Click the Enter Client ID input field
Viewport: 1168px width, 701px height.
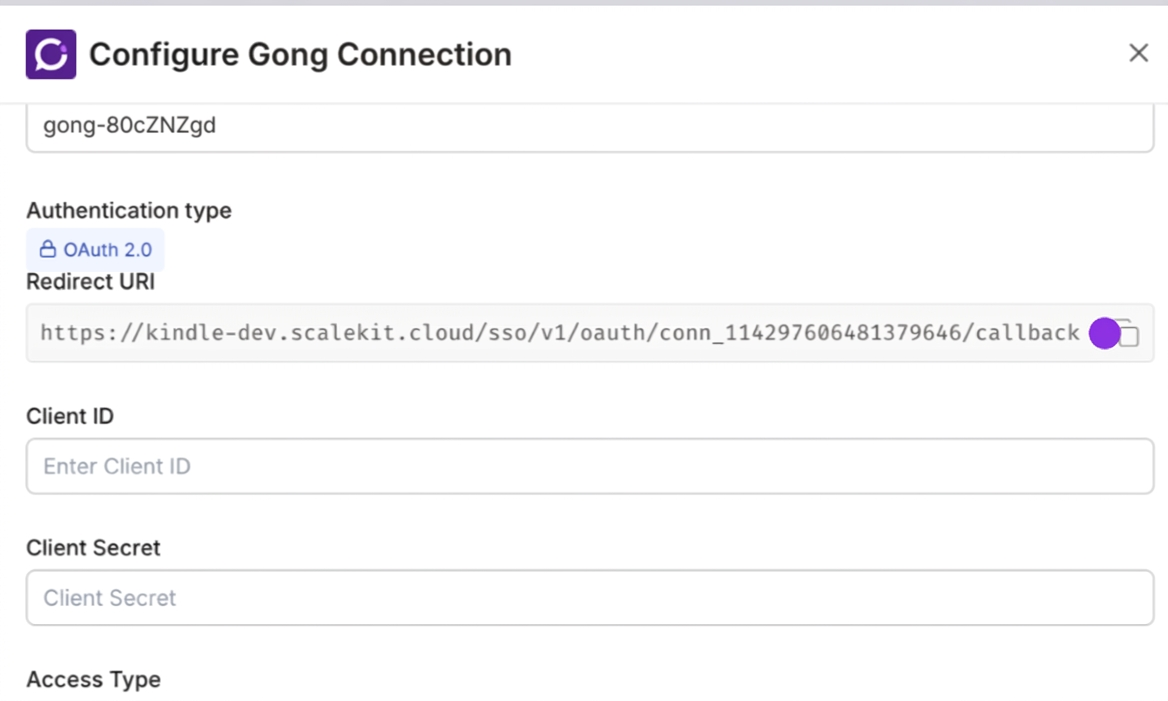[x=588, y=466]
